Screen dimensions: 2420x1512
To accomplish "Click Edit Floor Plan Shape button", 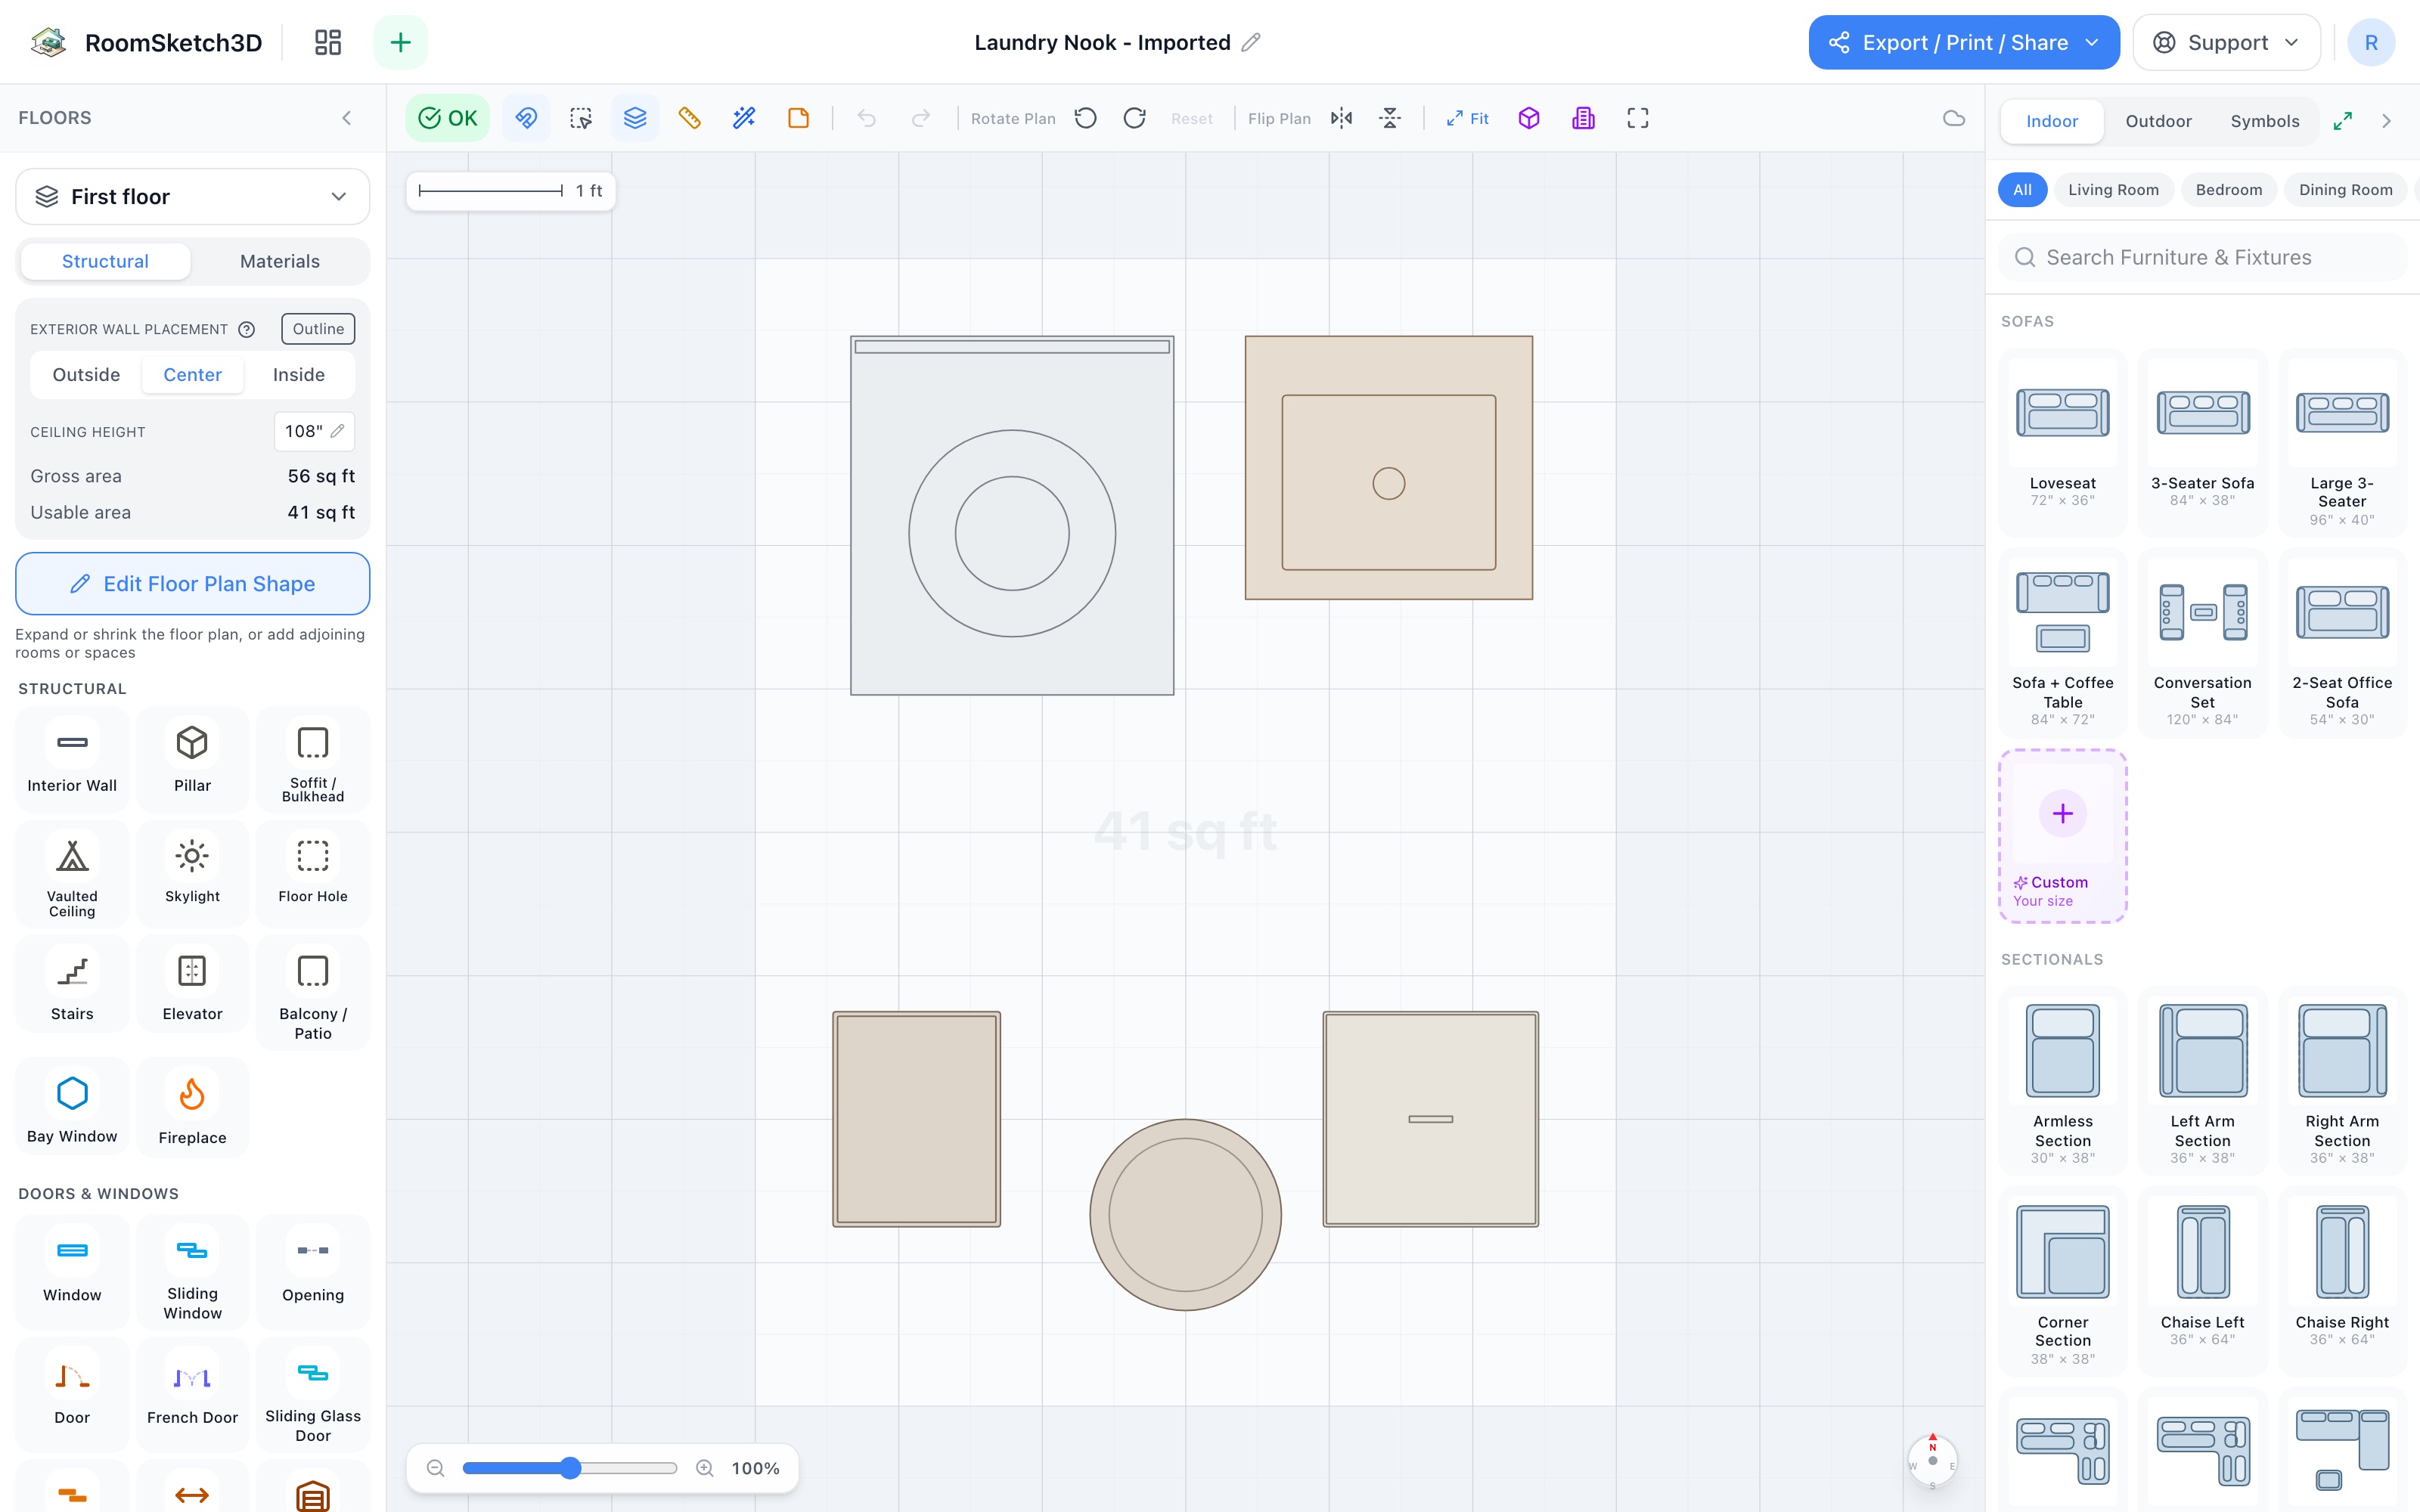I will tap(192, 584).
